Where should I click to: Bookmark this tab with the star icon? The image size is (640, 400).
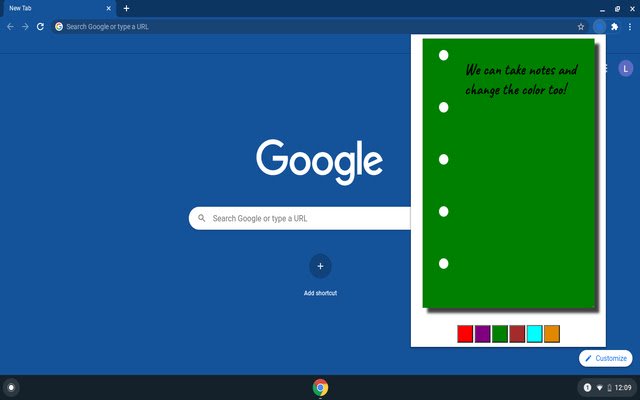[581, 27]
